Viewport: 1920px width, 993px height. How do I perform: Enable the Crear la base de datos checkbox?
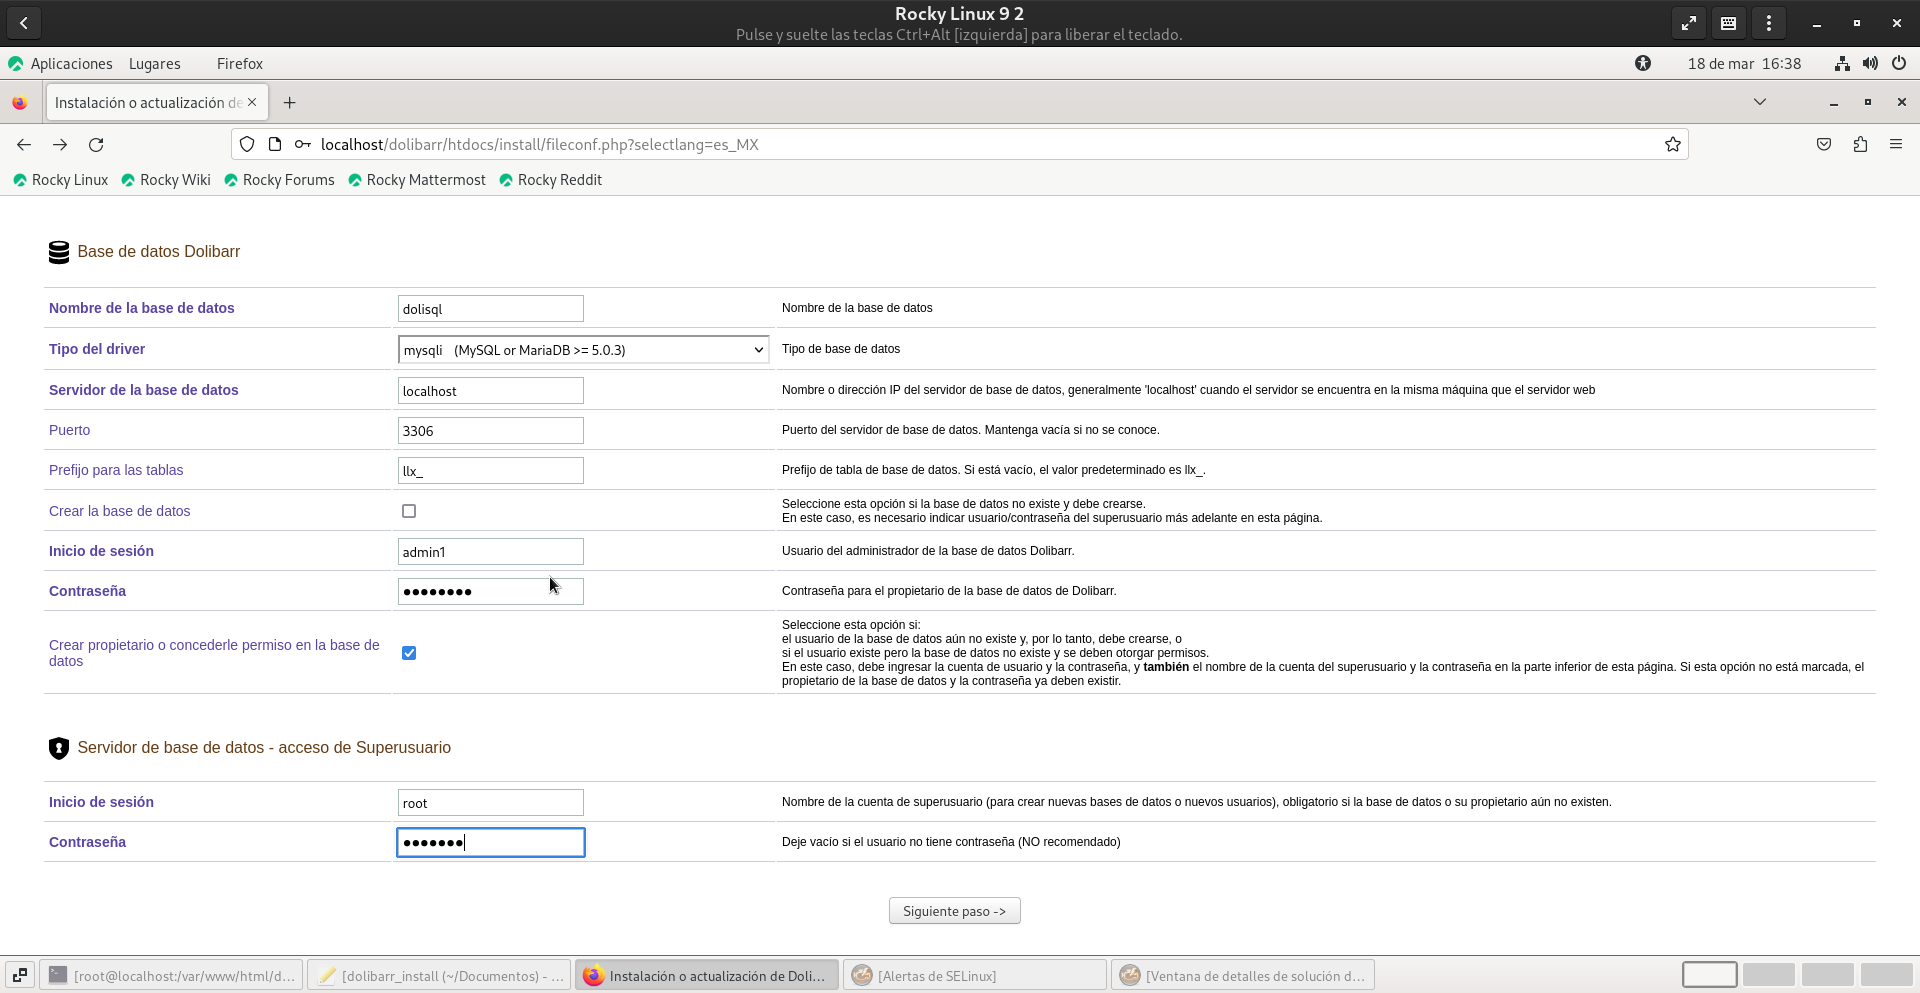(x=409, y=511)
